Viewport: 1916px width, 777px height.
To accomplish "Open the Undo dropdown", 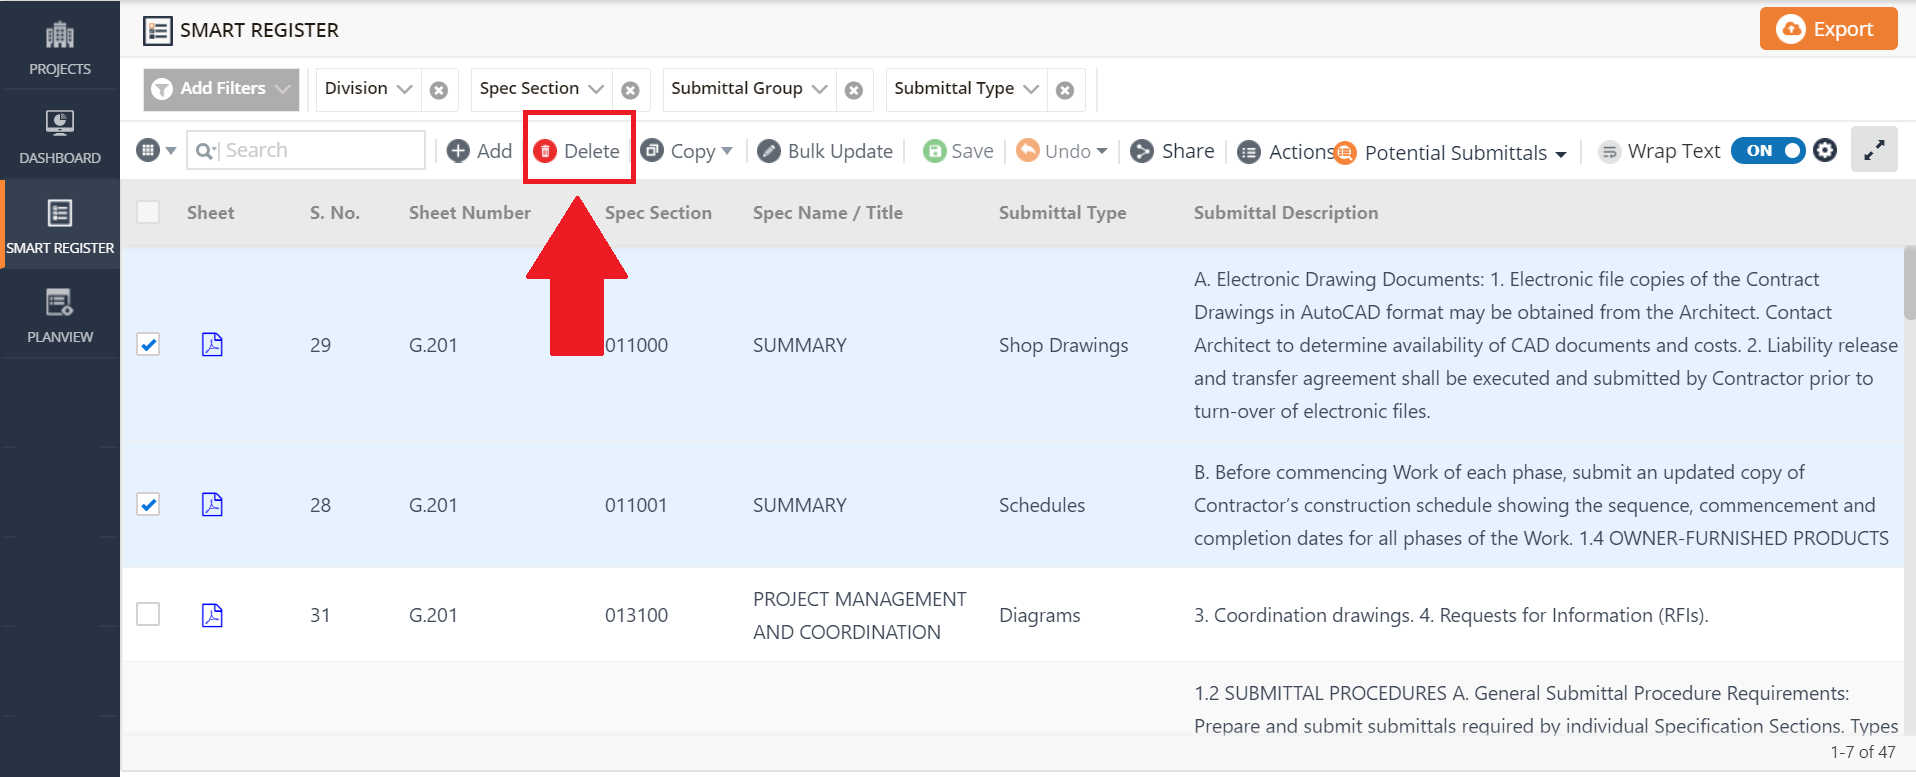I will point(1062,151).
